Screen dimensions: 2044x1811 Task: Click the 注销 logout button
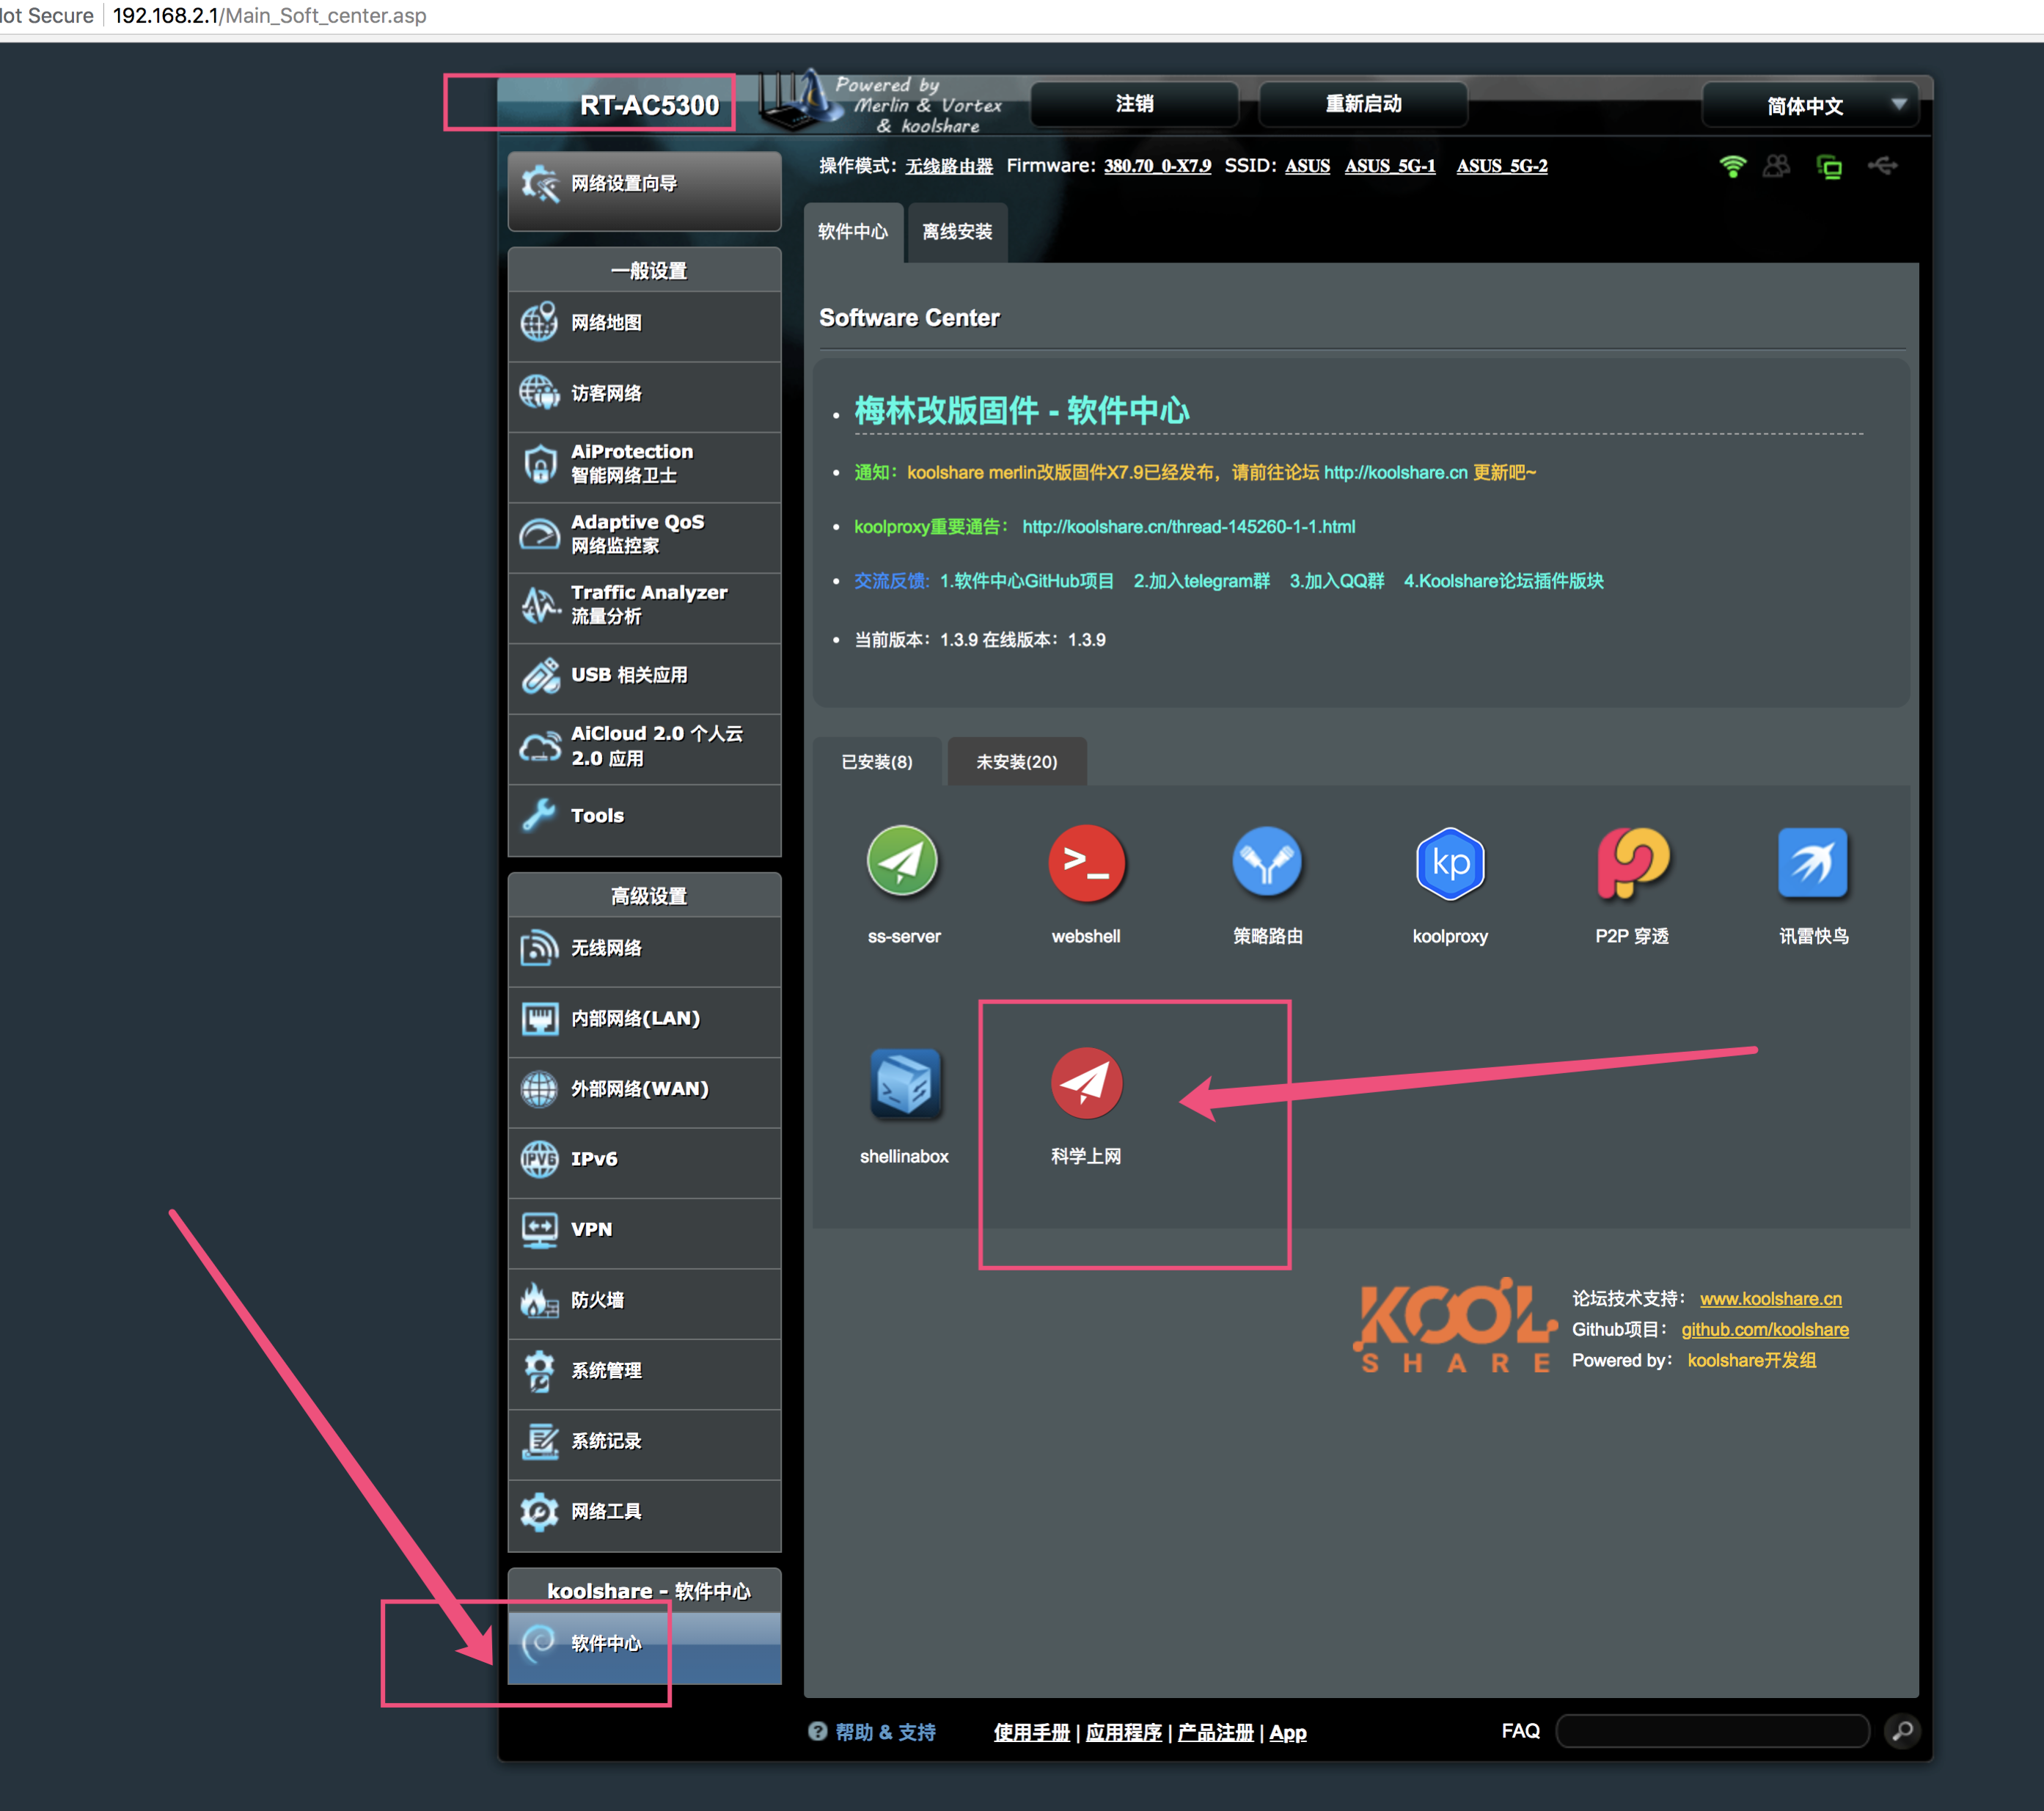[1134, 104]
